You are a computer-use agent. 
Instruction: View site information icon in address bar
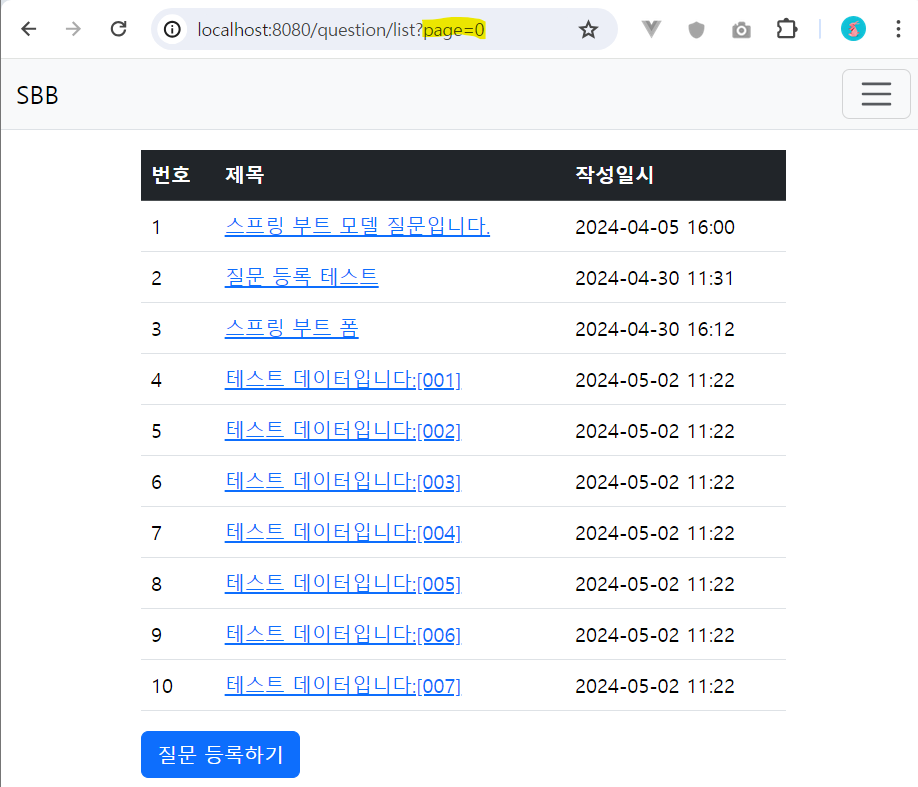coord(172,29)
